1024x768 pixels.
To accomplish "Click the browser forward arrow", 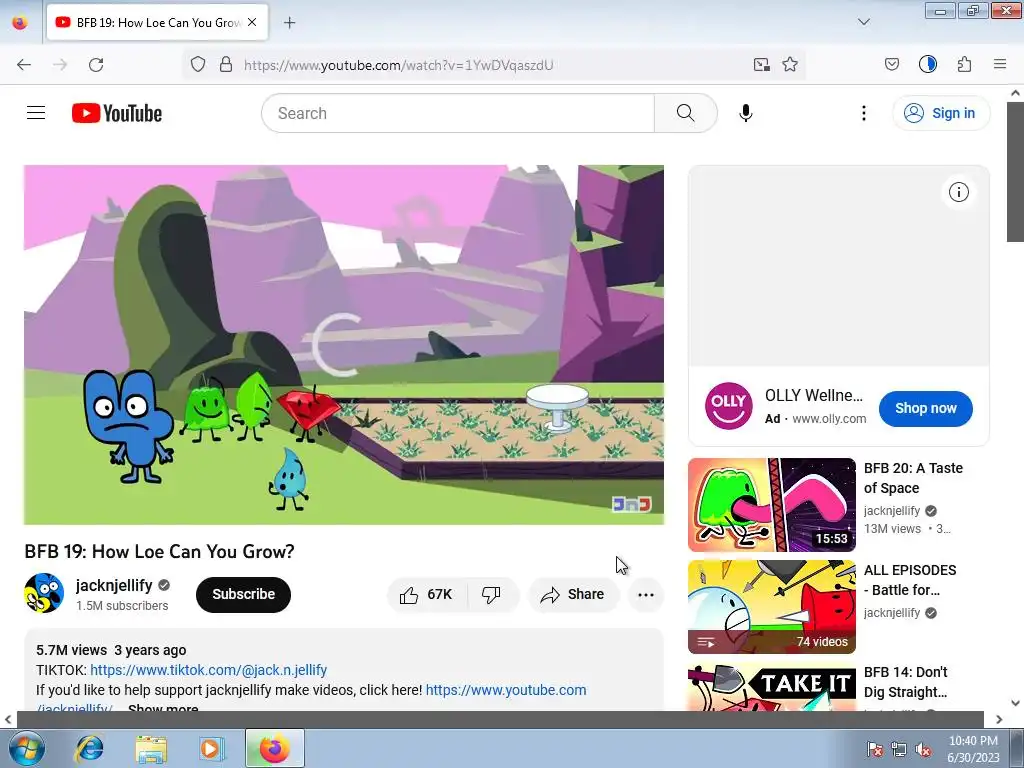I will [x=60, y=65].
